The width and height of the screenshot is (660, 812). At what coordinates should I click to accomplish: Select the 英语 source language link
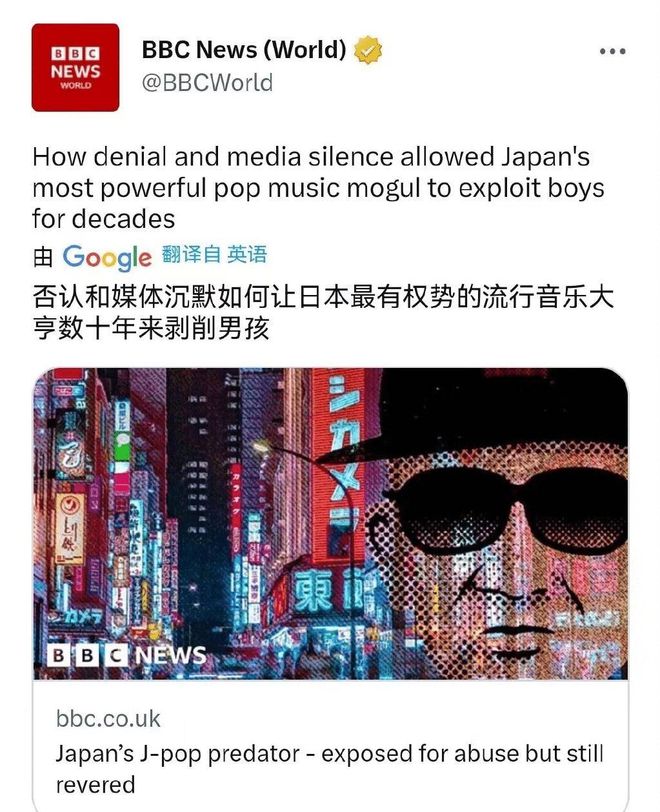(247, 255)
